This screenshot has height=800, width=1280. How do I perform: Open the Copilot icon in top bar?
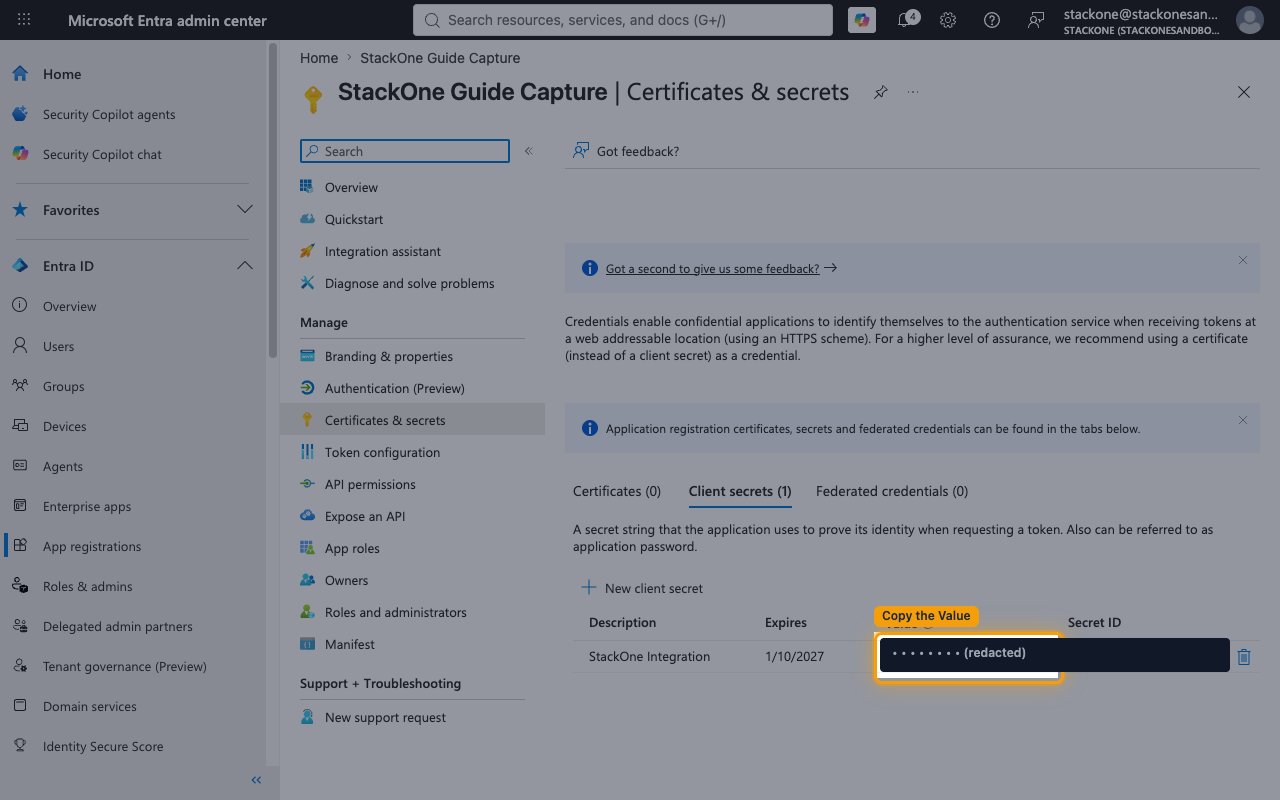click(861, 20)
